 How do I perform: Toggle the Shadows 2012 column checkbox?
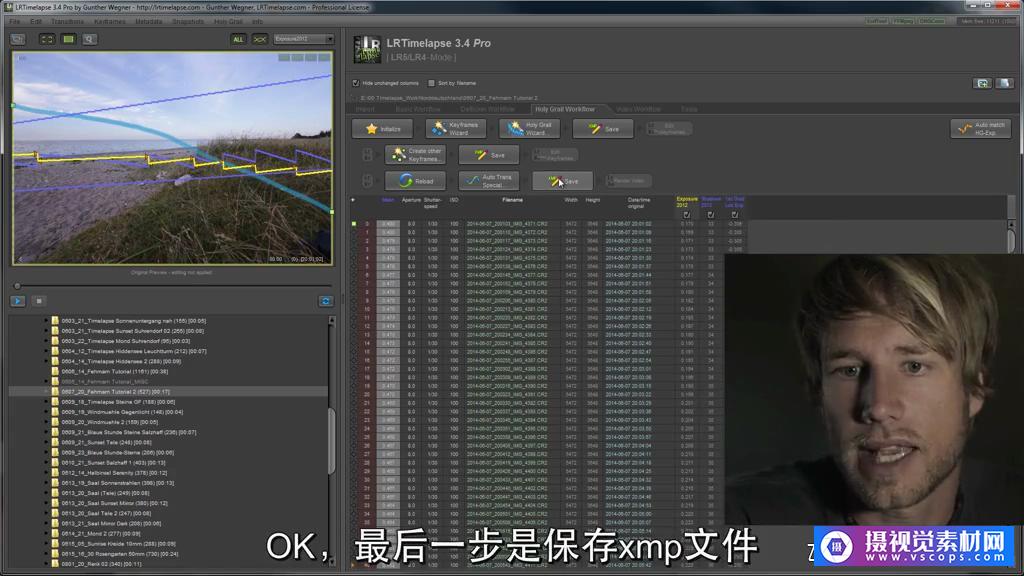pos(711,215)
